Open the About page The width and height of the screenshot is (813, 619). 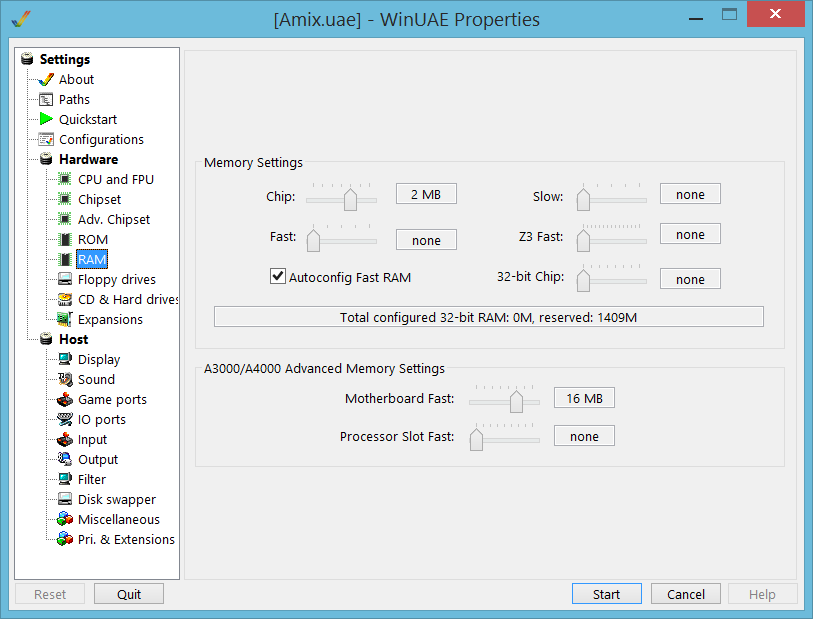coord(76,80)
